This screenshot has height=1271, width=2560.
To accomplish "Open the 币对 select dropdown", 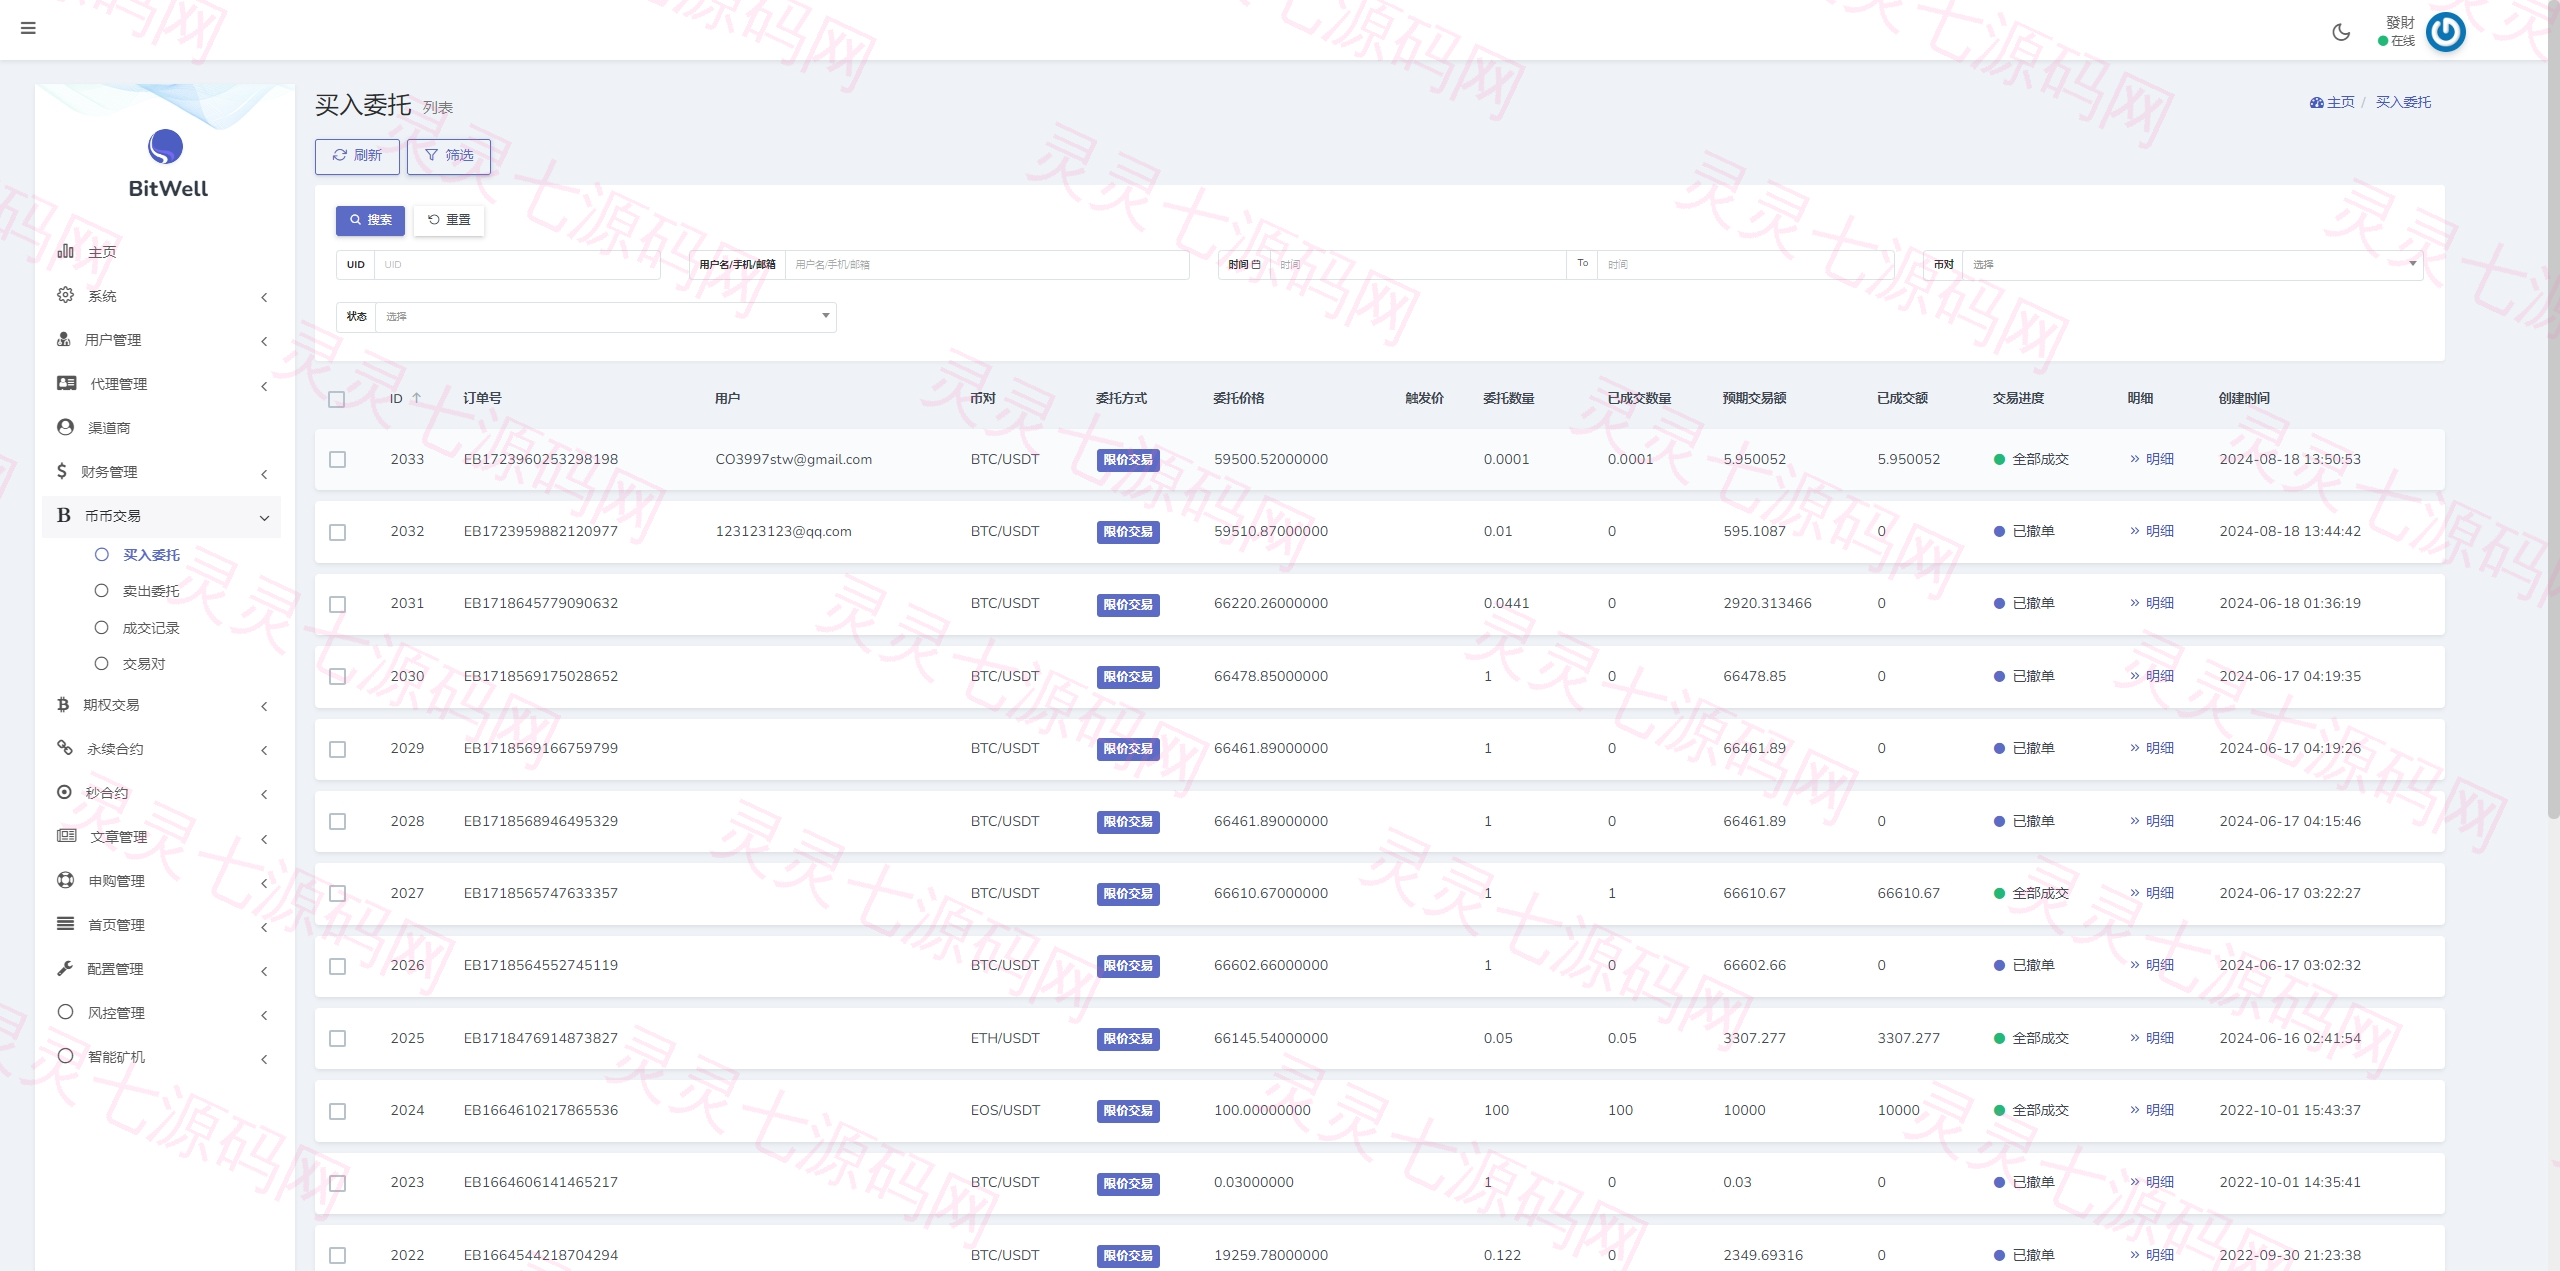I will click(x=2192, y=265).
